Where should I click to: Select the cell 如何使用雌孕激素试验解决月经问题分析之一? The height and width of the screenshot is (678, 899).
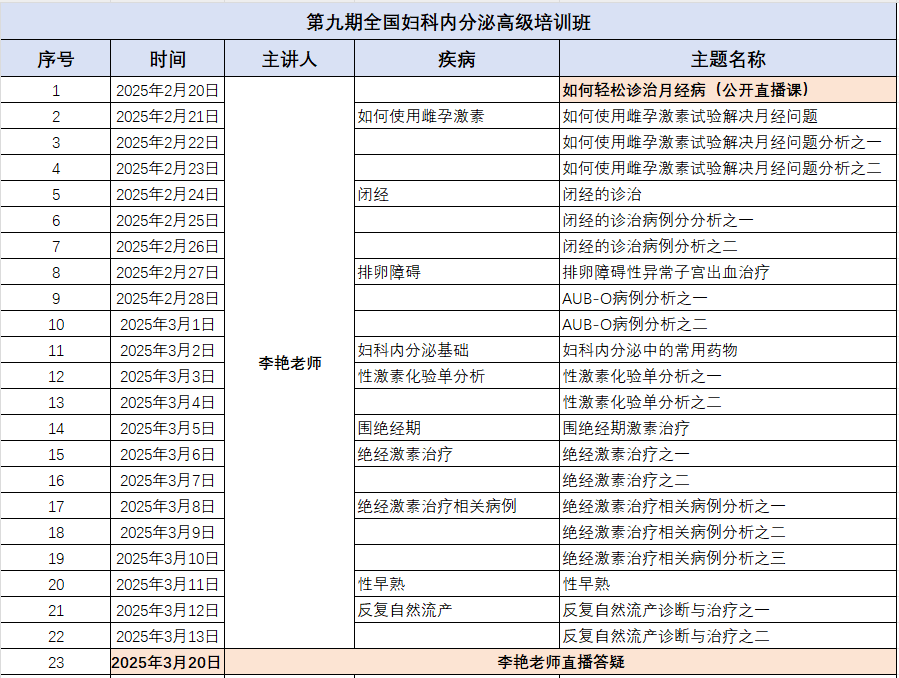728,142
